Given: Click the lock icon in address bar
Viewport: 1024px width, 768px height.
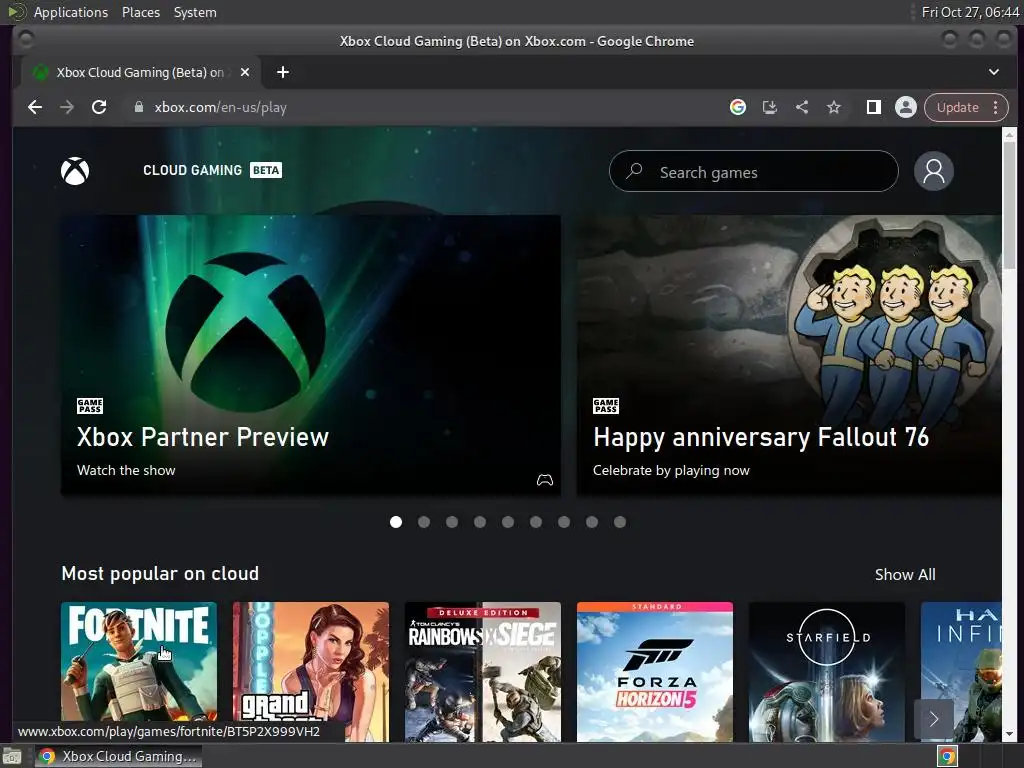Looking at the screenshot, I should point(138,107).
